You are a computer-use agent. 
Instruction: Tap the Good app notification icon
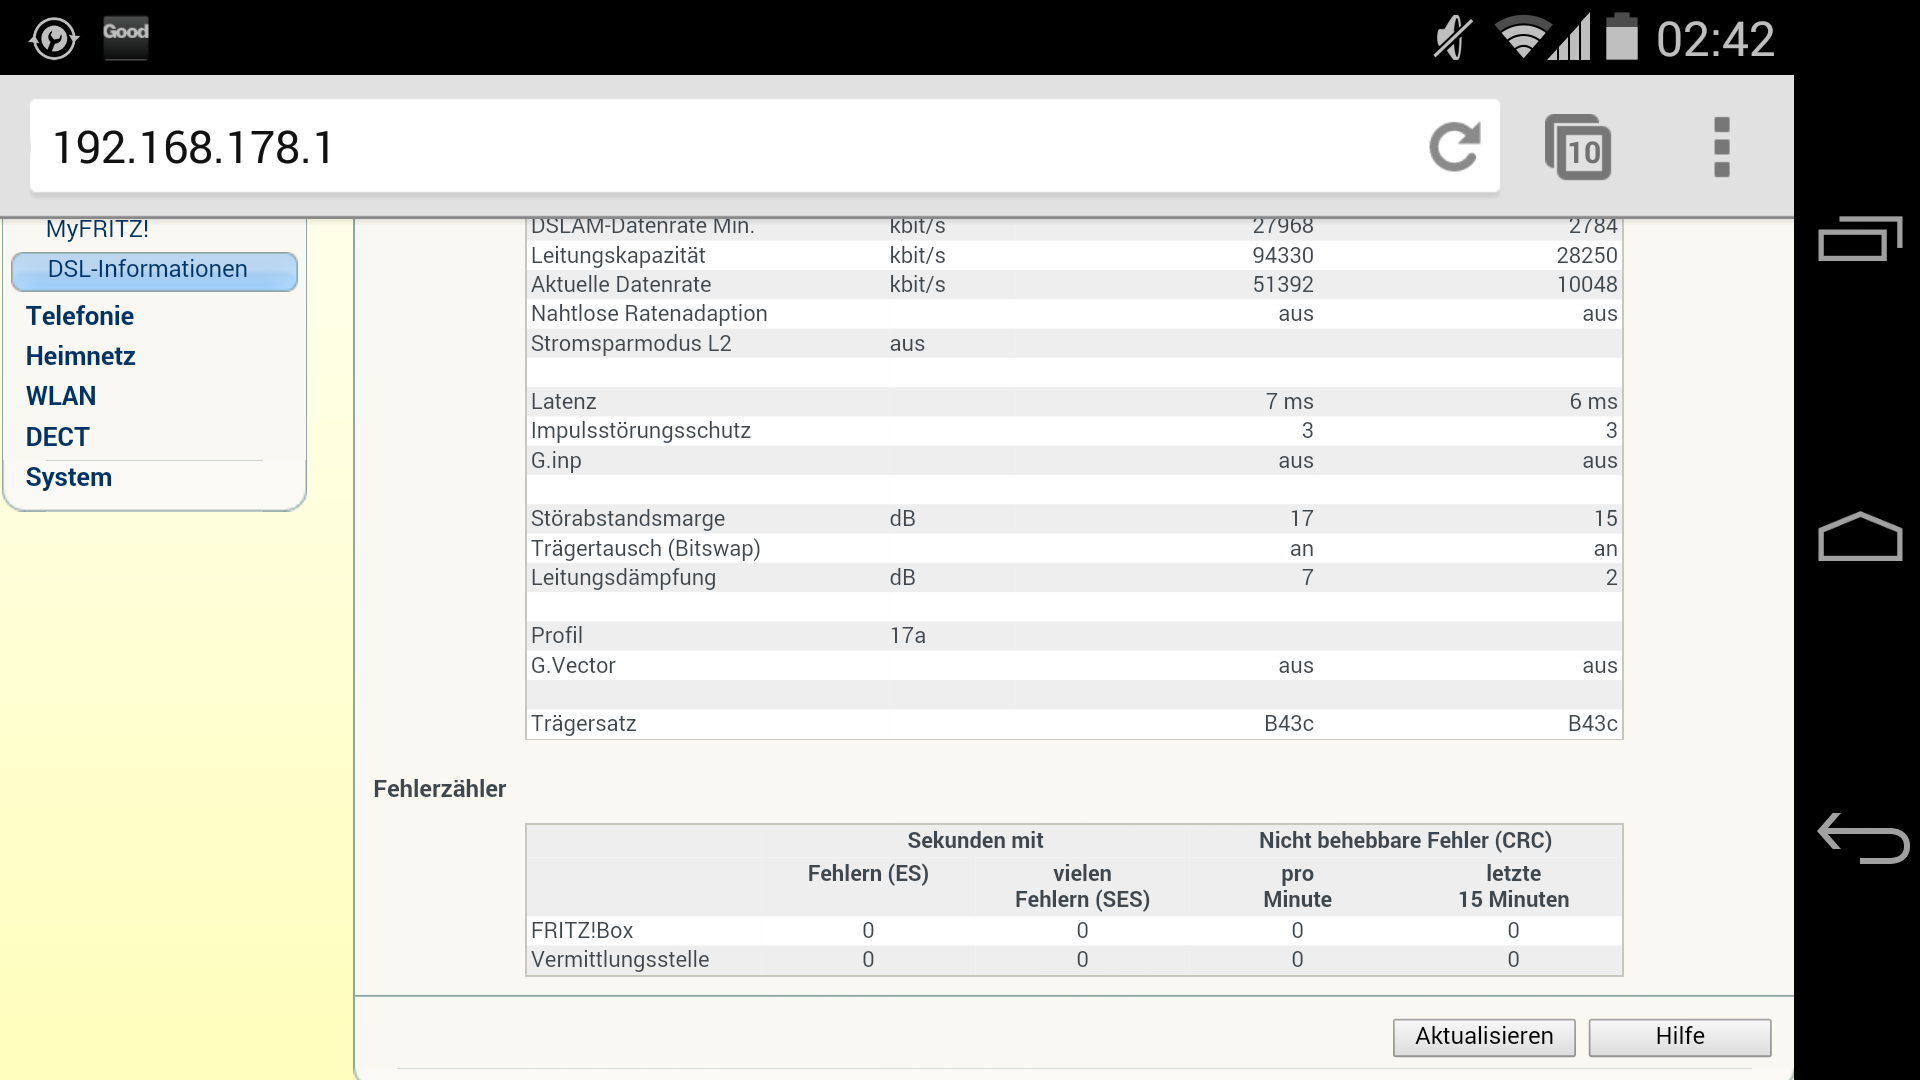[126, 38]
